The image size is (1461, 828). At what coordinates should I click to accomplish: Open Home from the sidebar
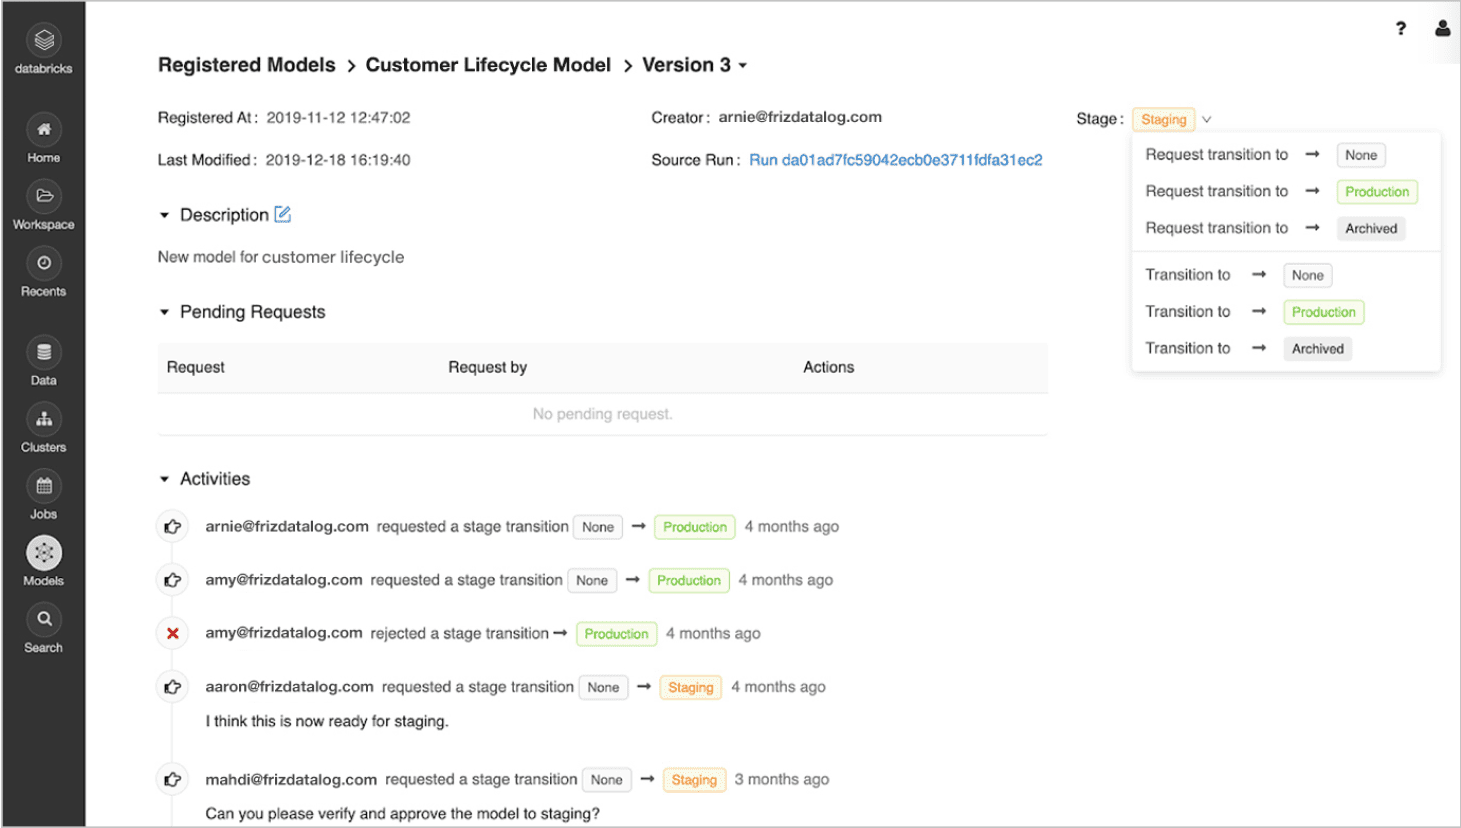[x=44, y=131]
